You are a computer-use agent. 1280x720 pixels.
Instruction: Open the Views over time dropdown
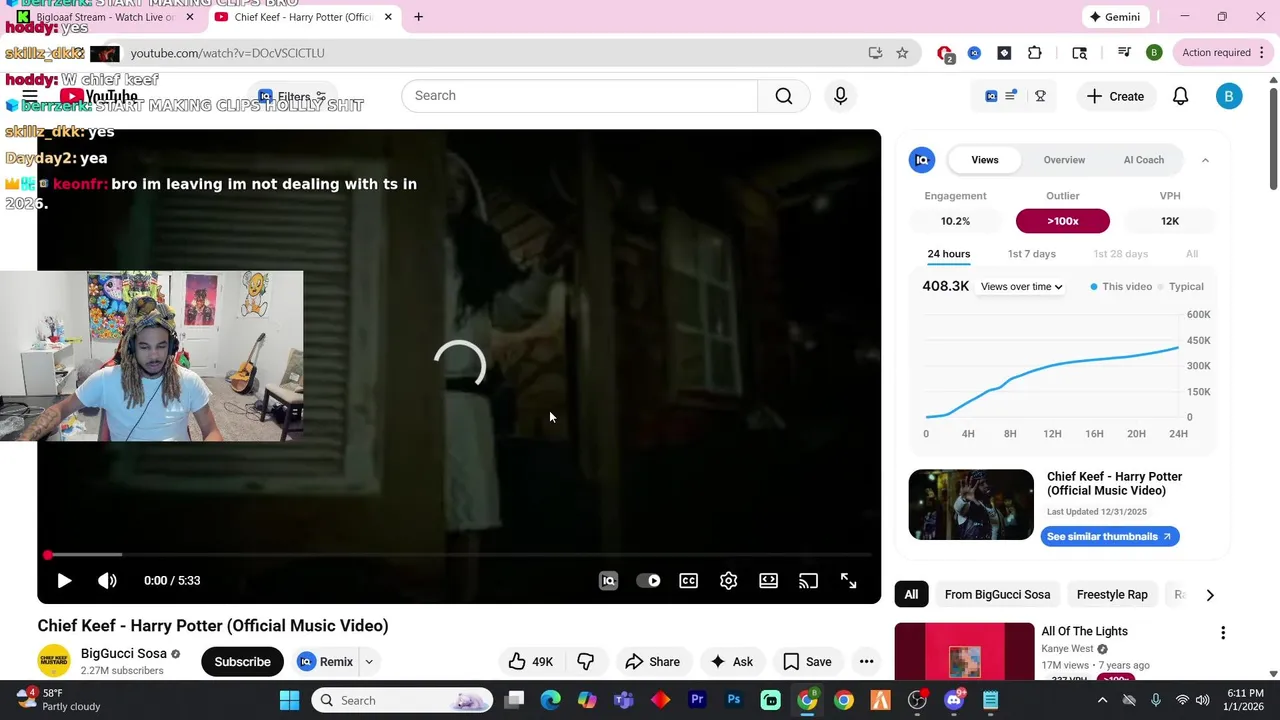click(1022, 287)
